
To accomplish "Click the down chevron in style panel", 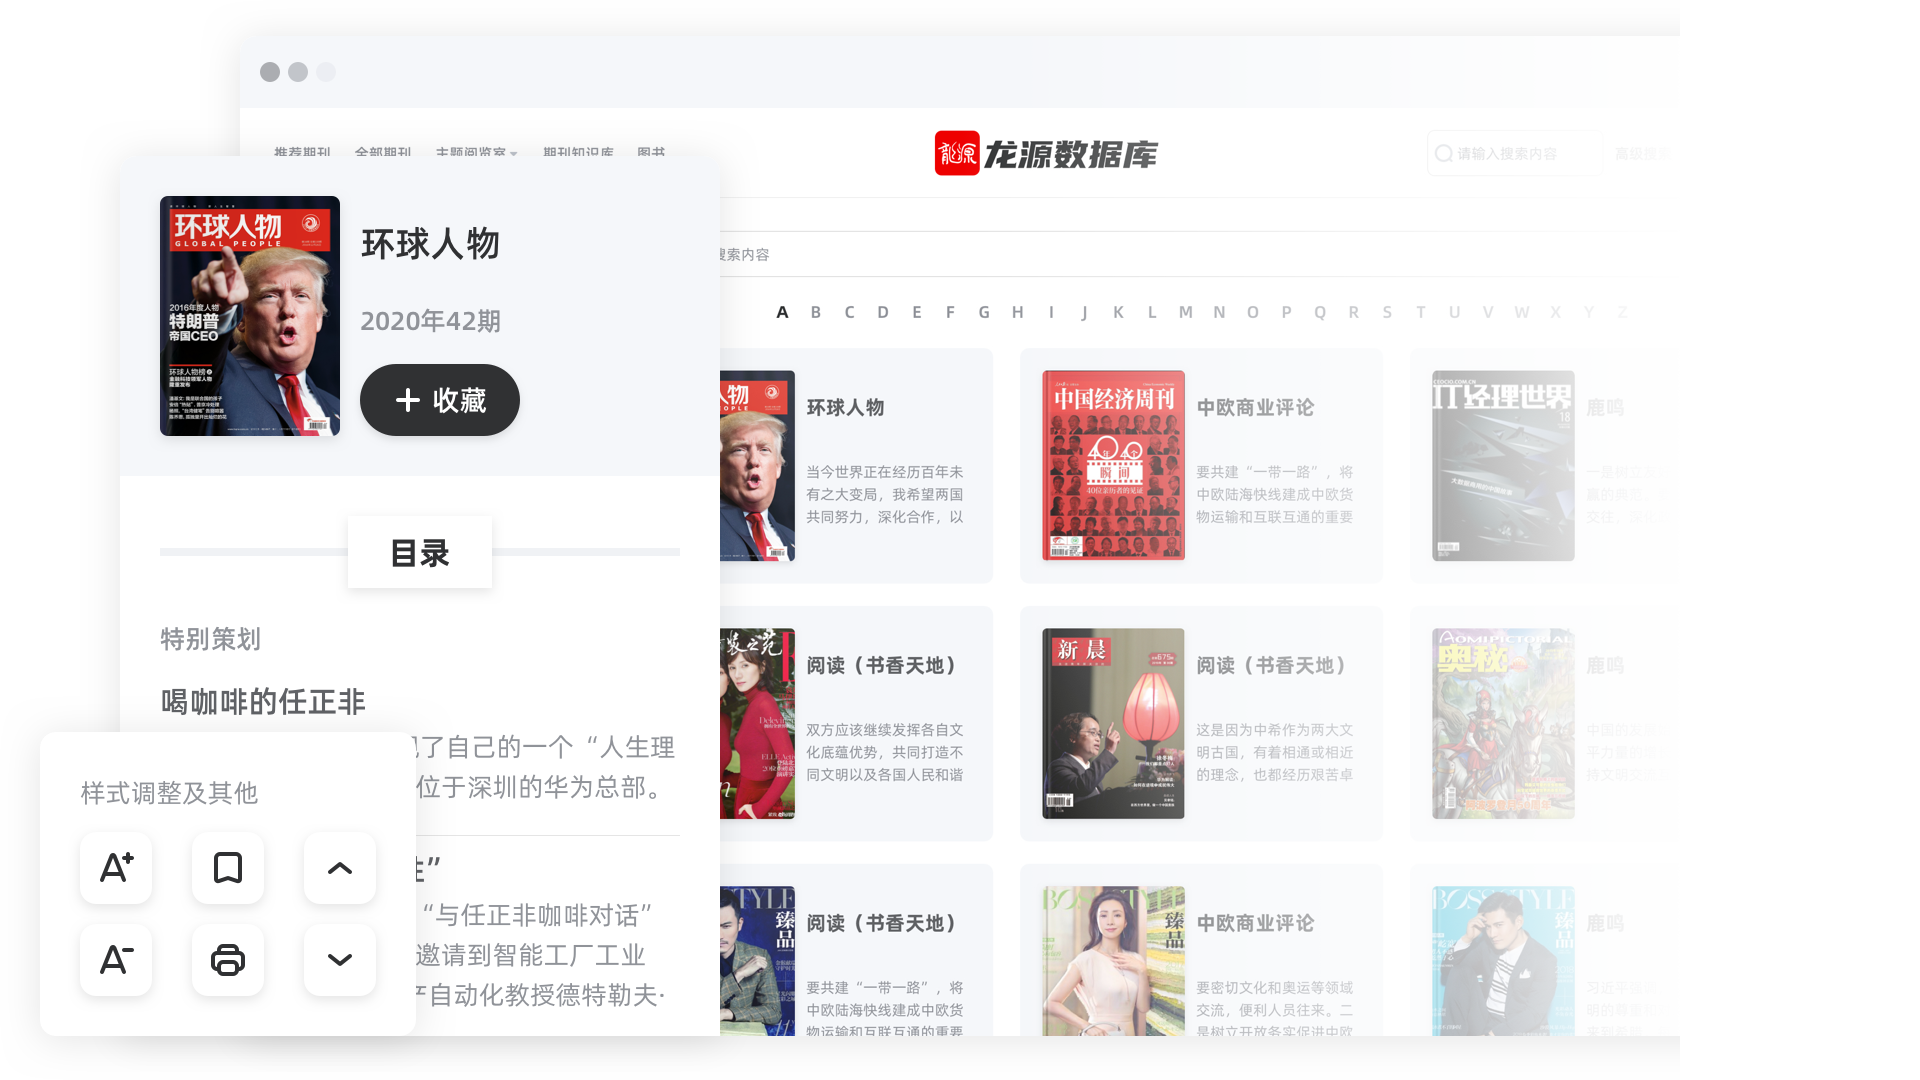I will pyautogui.click(x=340, y=960).
